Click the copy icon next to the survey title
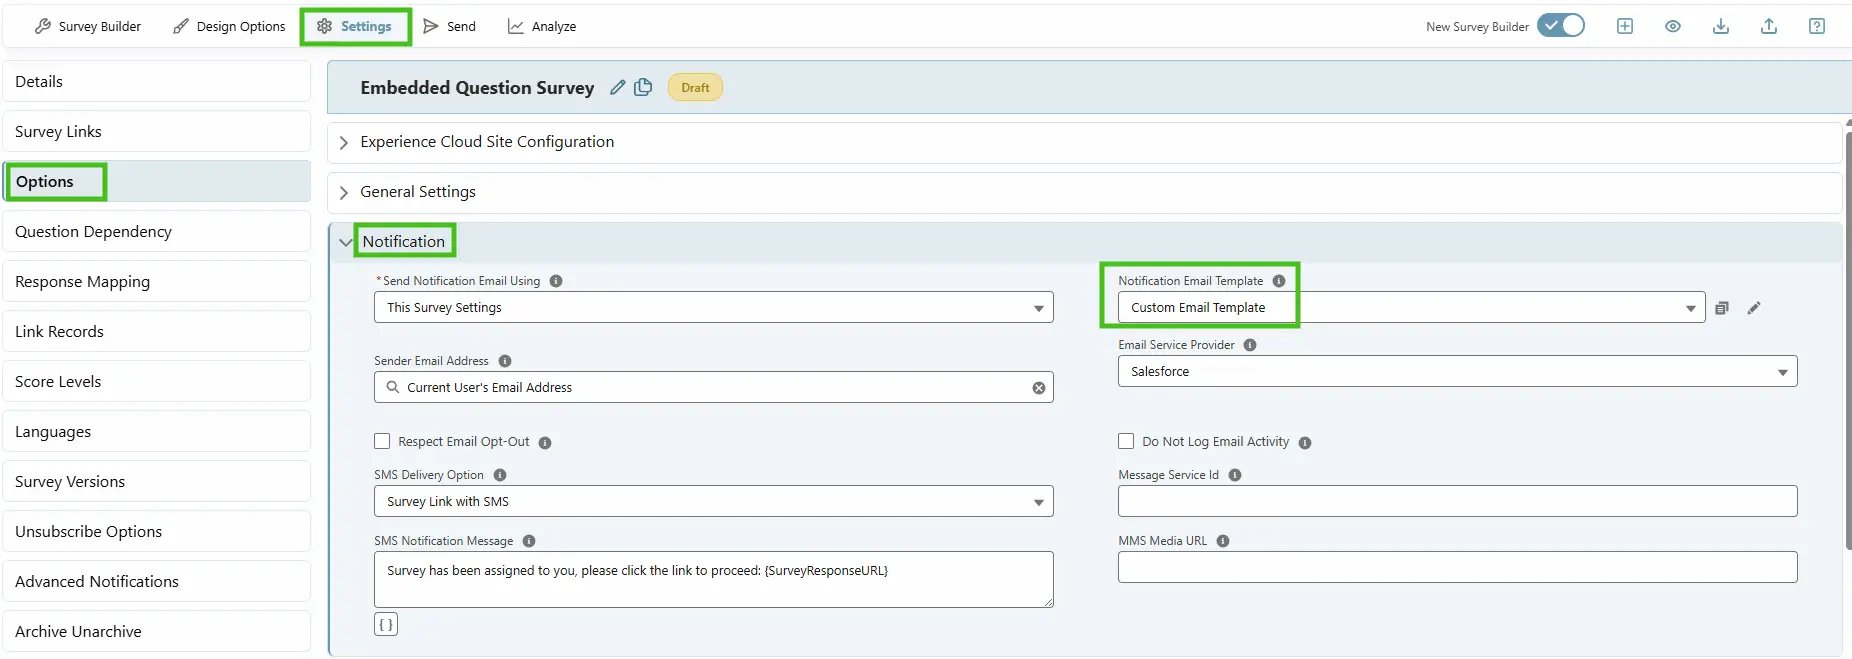 coord(643,87)
